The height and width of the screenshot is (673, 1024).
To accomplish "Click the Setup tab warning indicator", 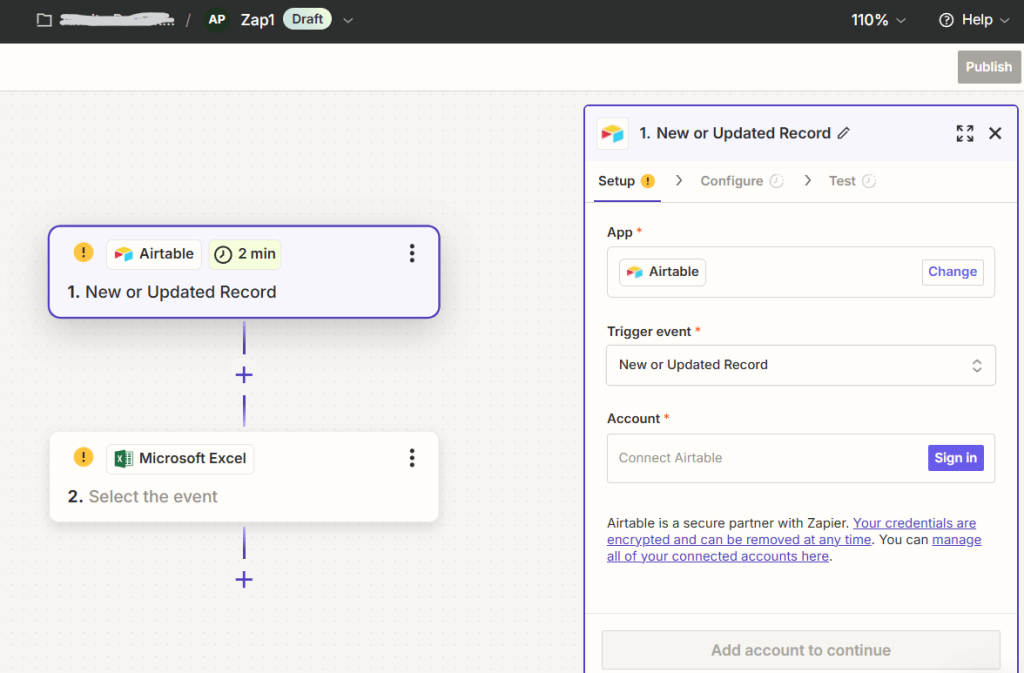I will 647,181.
